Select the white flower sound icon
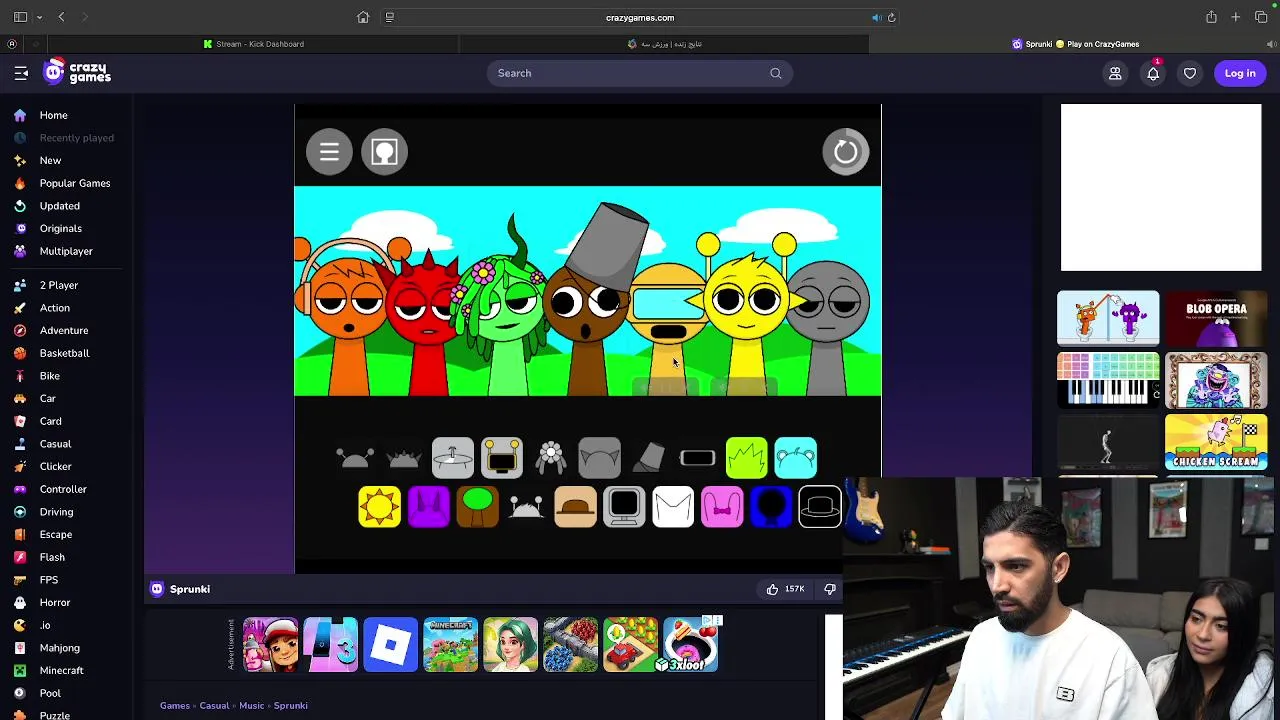This screenshot has height=720, width=1280. [550, 458]
